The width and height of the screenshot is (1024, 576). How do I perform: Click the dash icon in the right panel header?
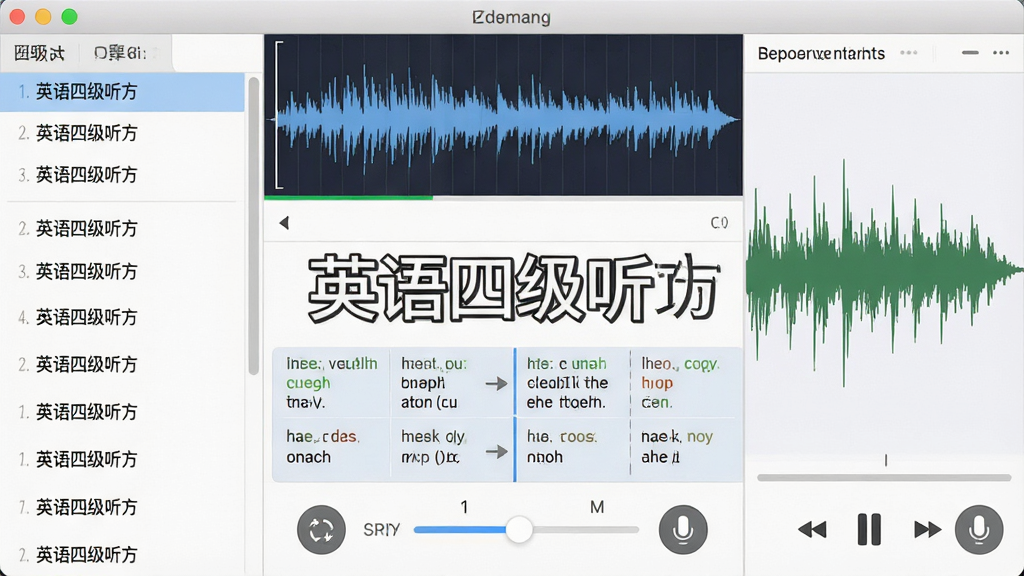(x=970, y=52)
